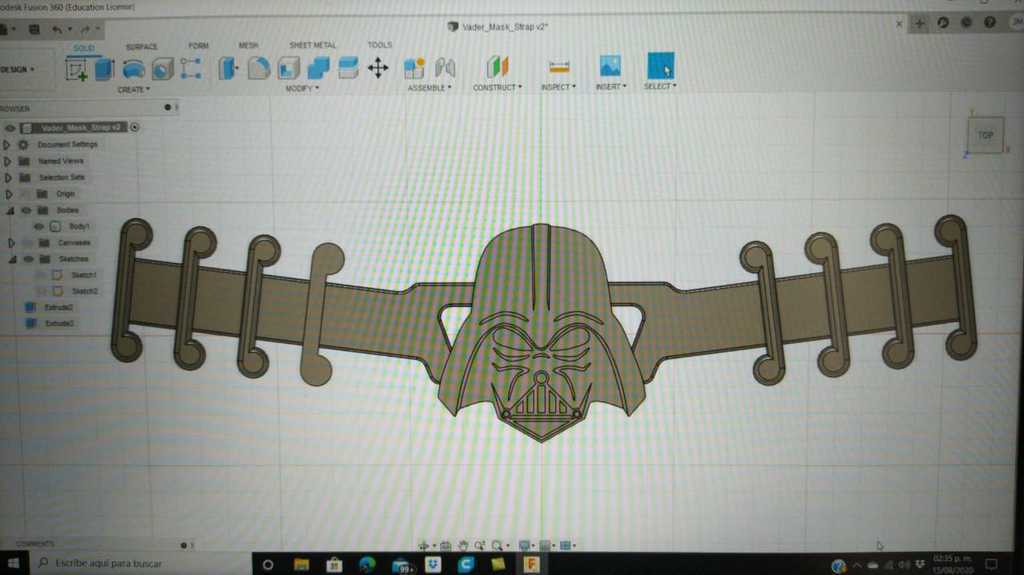
Task: Click the Select tool icon
Action: click(660, 66)
